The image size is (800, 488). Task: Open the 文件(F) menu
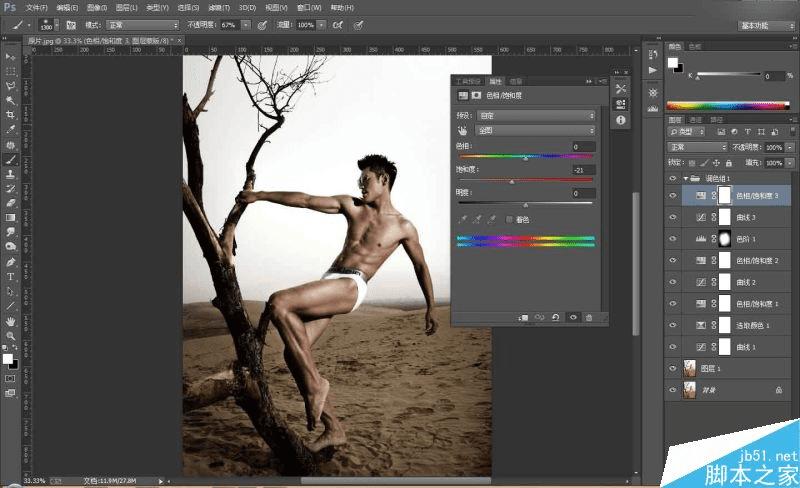tap(36, 8)
